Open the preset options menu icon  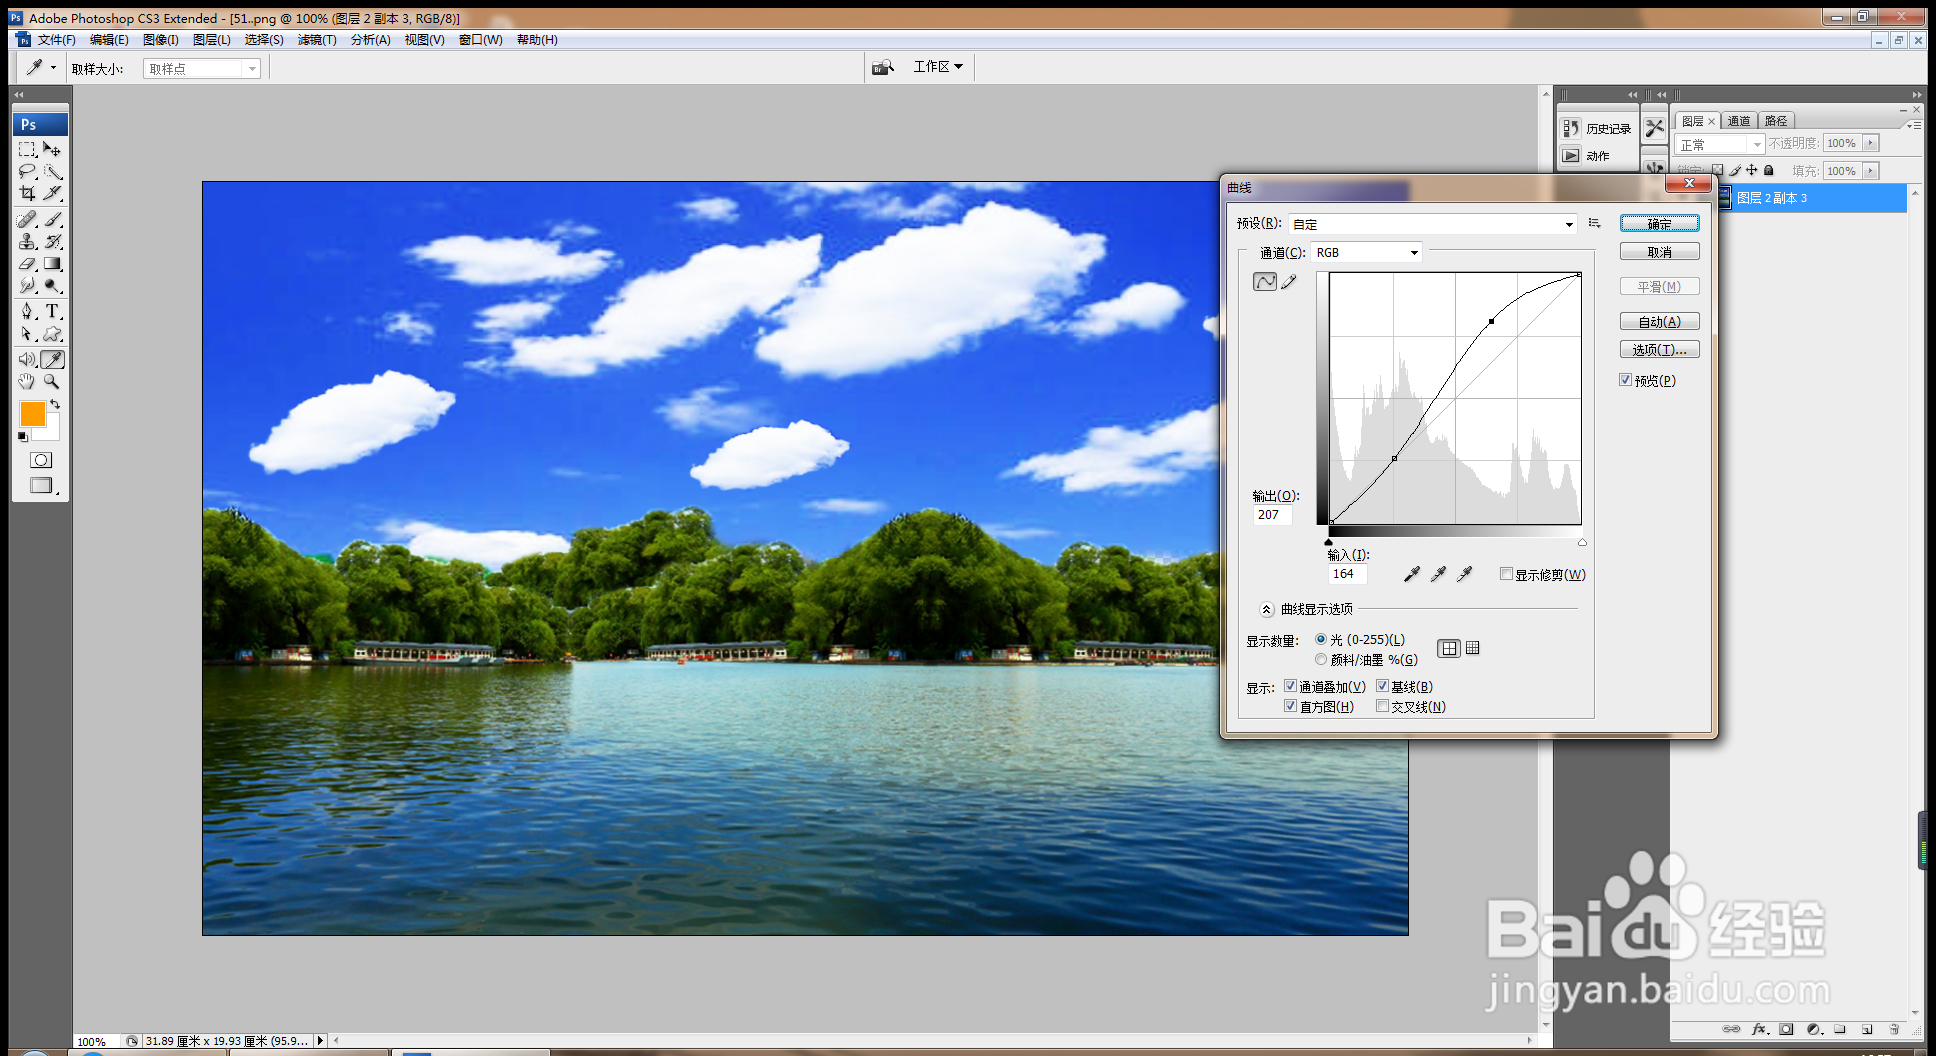(x=1595, y=223)
